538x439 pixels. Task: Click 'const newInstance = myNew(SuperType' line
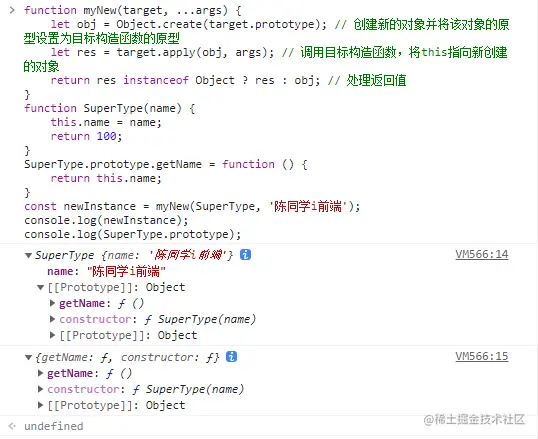point(192,206)
